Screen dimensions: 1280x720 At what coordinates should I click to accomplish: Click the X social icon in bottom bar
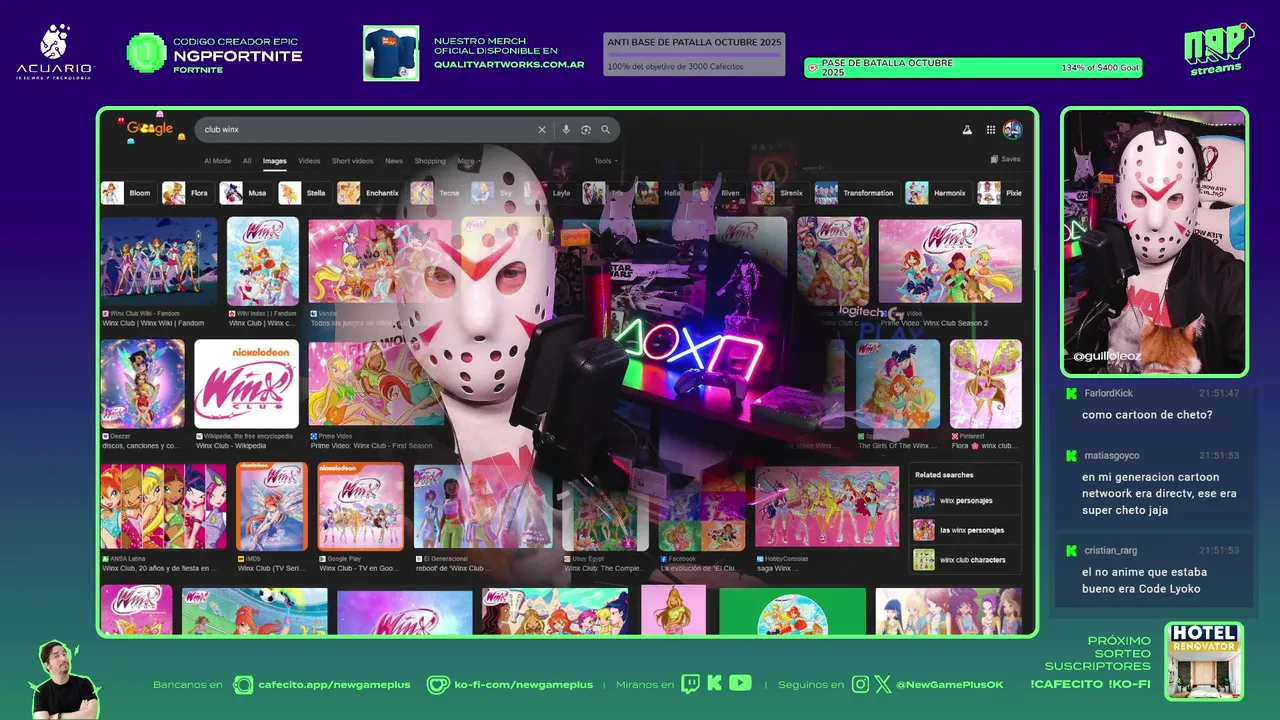882,684
